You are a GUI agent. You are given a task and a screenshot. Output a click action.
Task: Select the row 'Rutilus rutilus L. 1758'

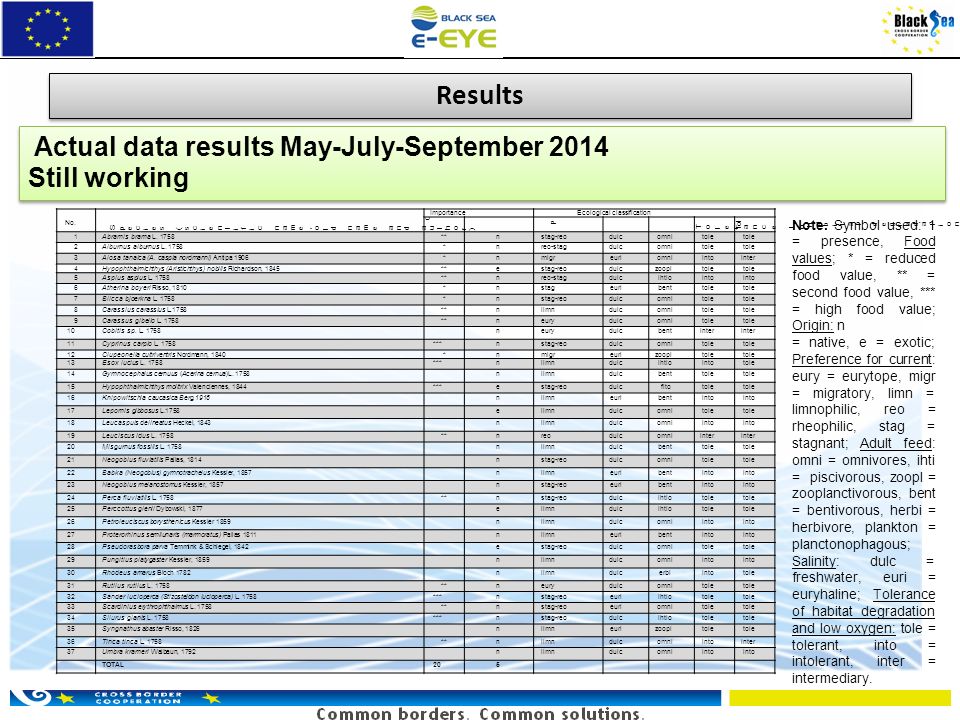point(416,586)
